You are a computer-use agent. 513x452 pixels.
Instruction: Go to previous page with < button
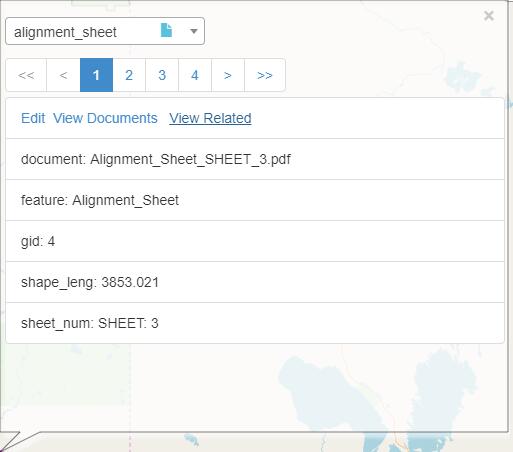tap(63, 75)
